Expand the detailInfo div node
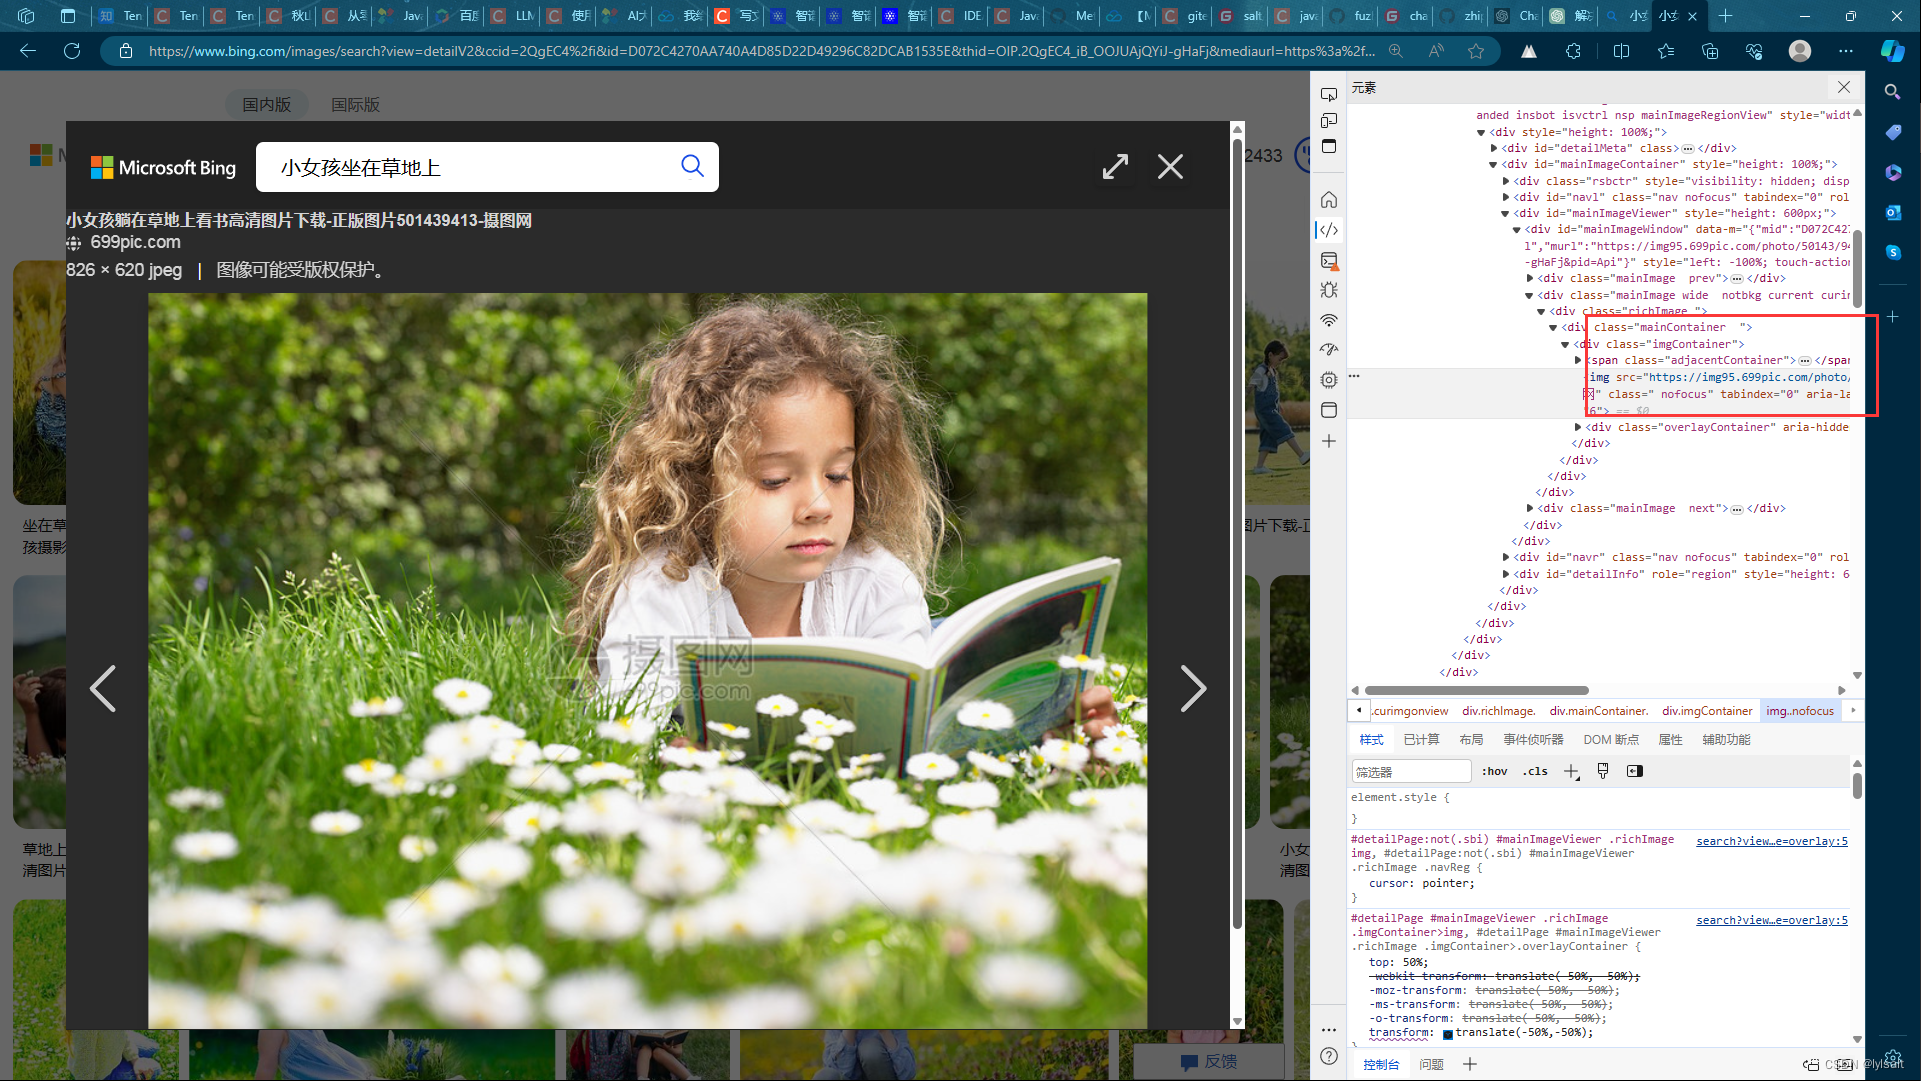The height and width of the screenshot is (1081, 1921). [x=1506, y=574]
